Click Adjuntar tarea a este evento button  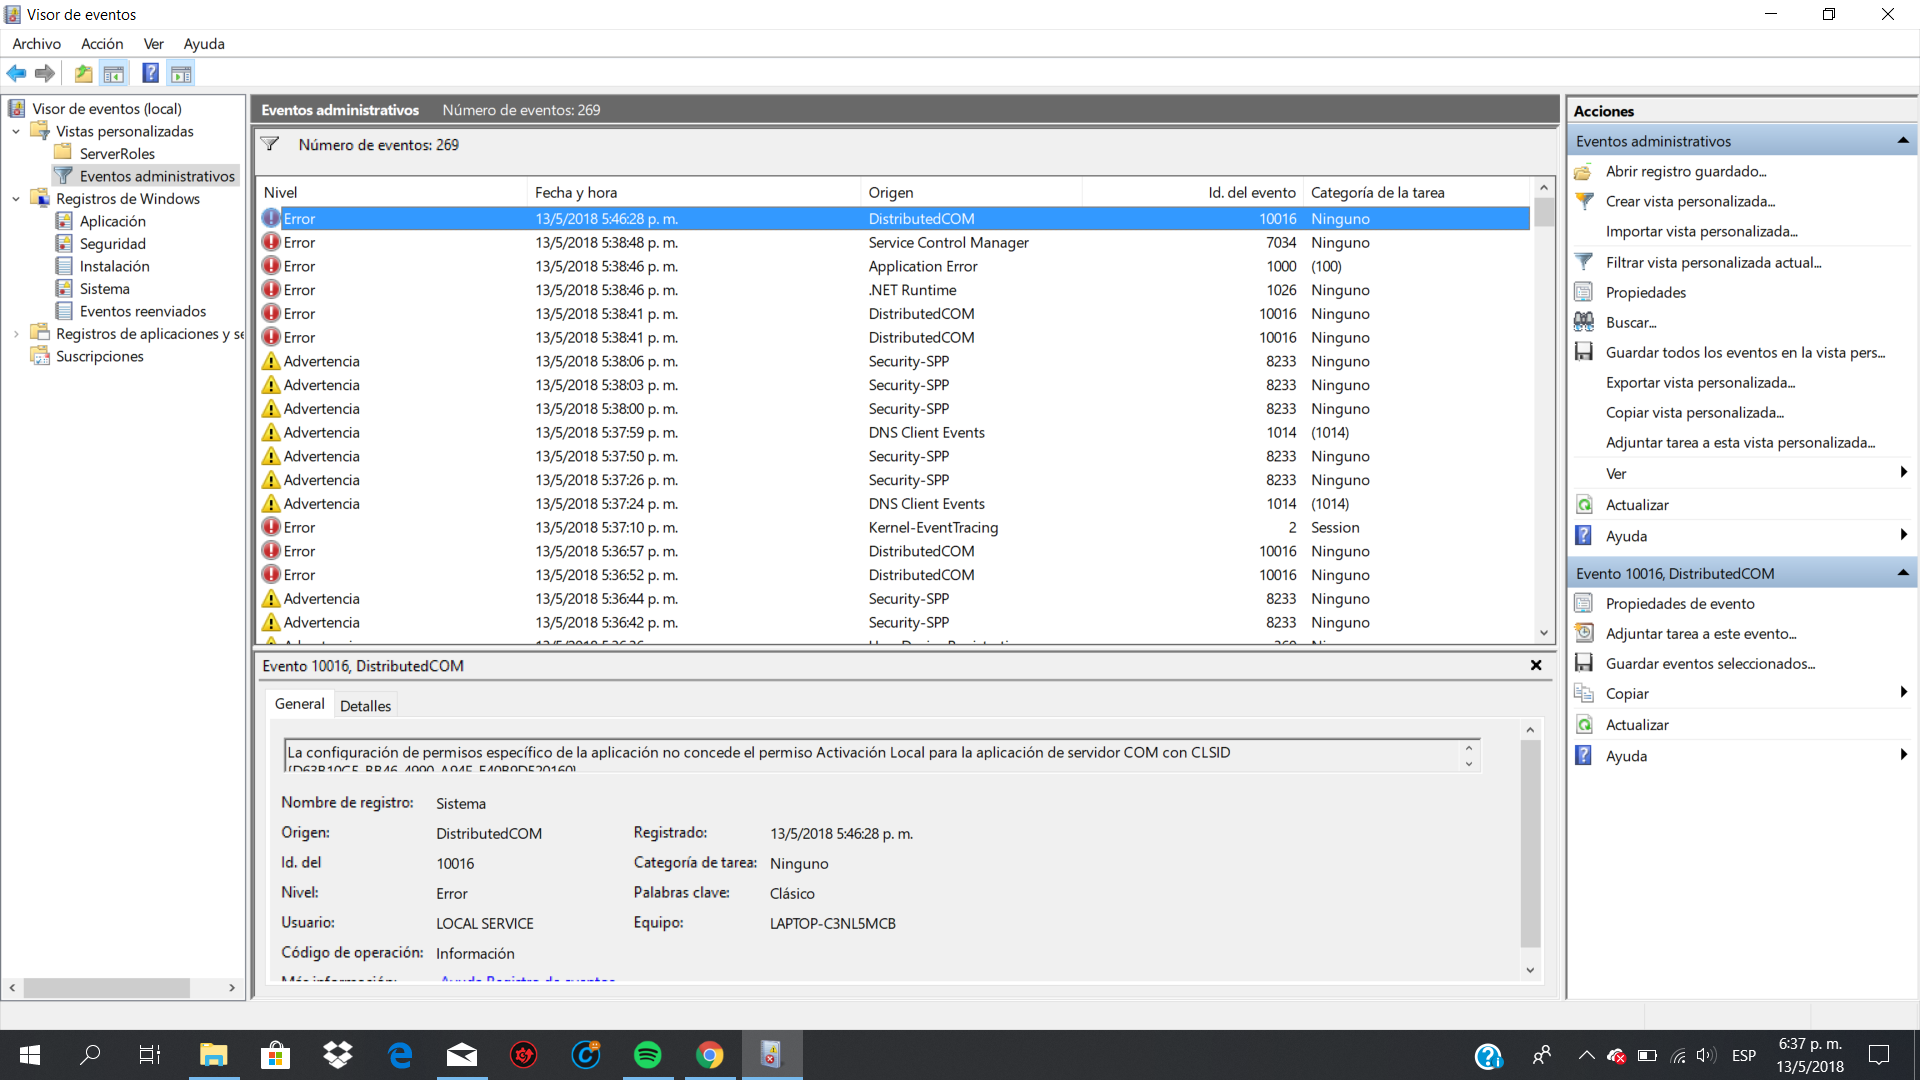pyautogui.click(x=1702, y=633)
